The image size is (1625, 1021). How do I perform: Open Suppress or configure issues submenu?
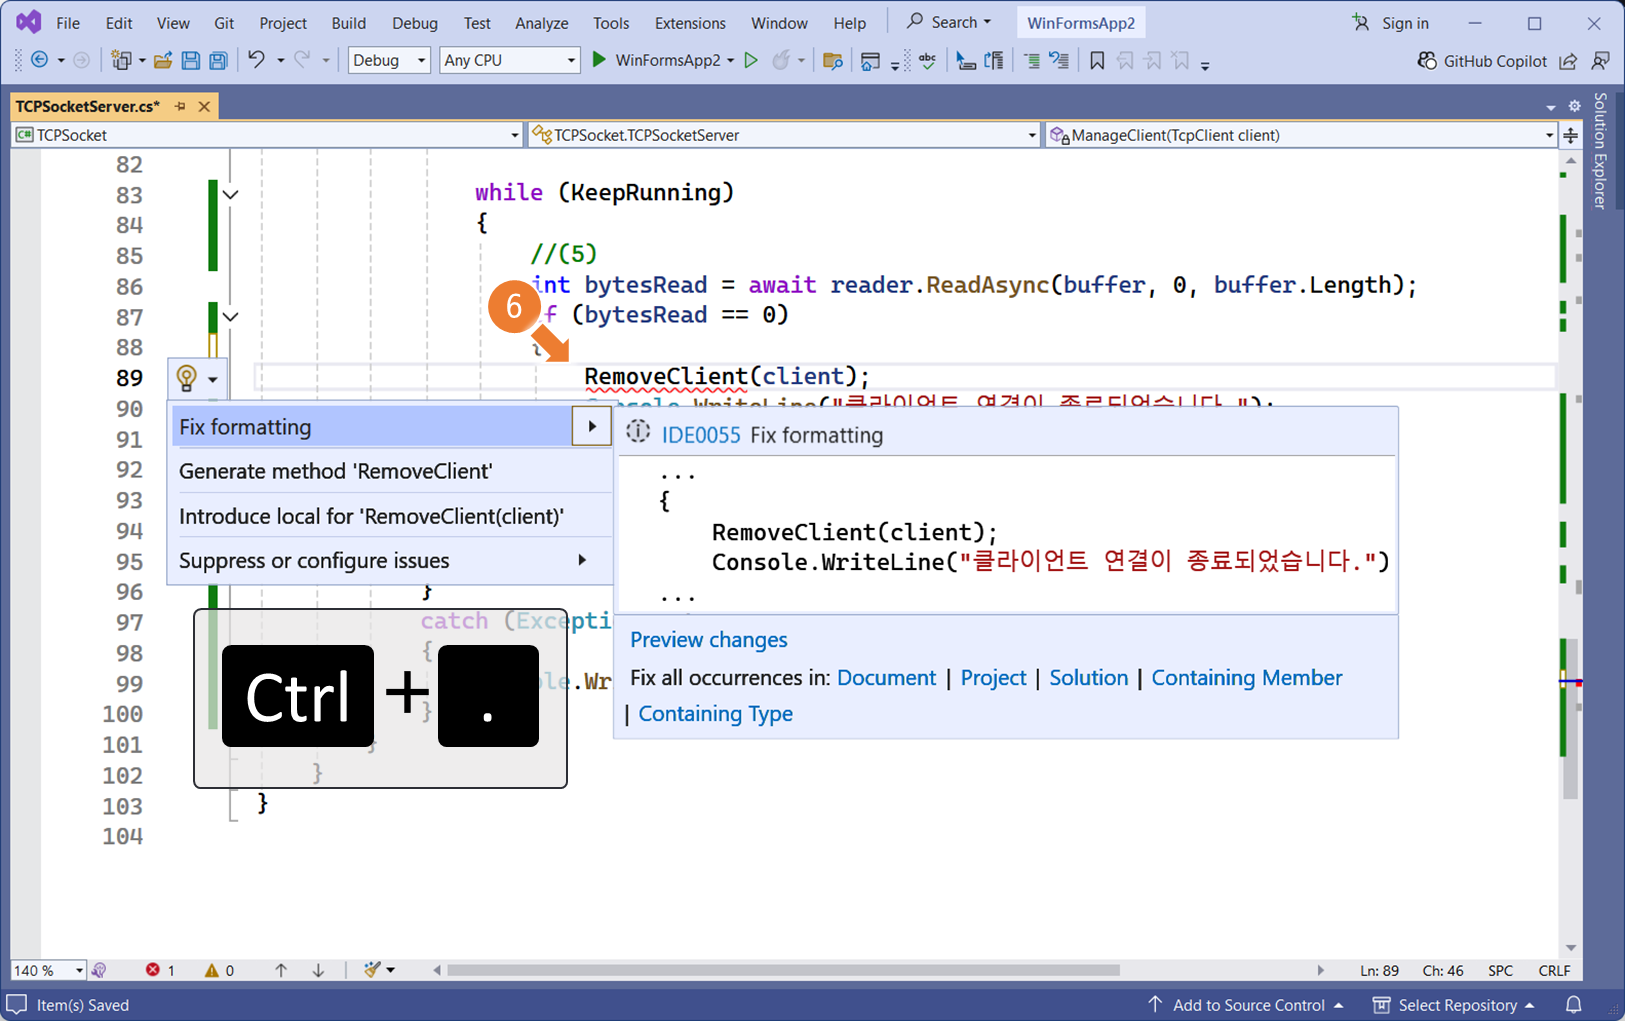pyautogui.click(x=391, y=561)
